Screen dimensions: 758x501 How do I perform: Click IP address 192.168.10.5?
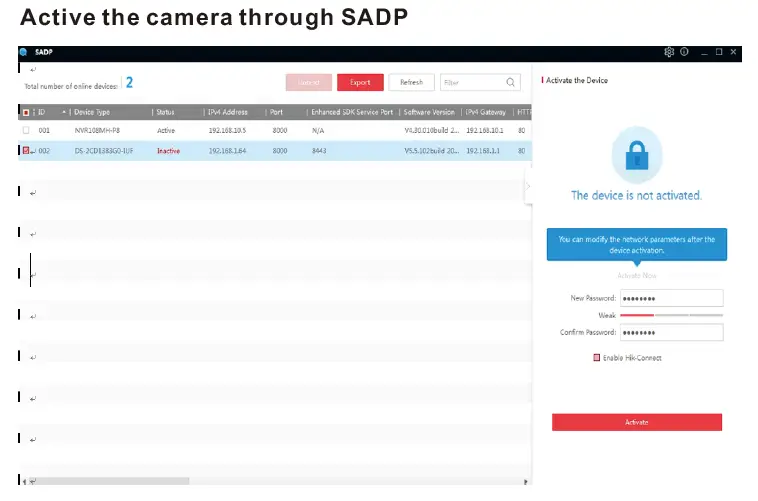(x=227, y=131)
